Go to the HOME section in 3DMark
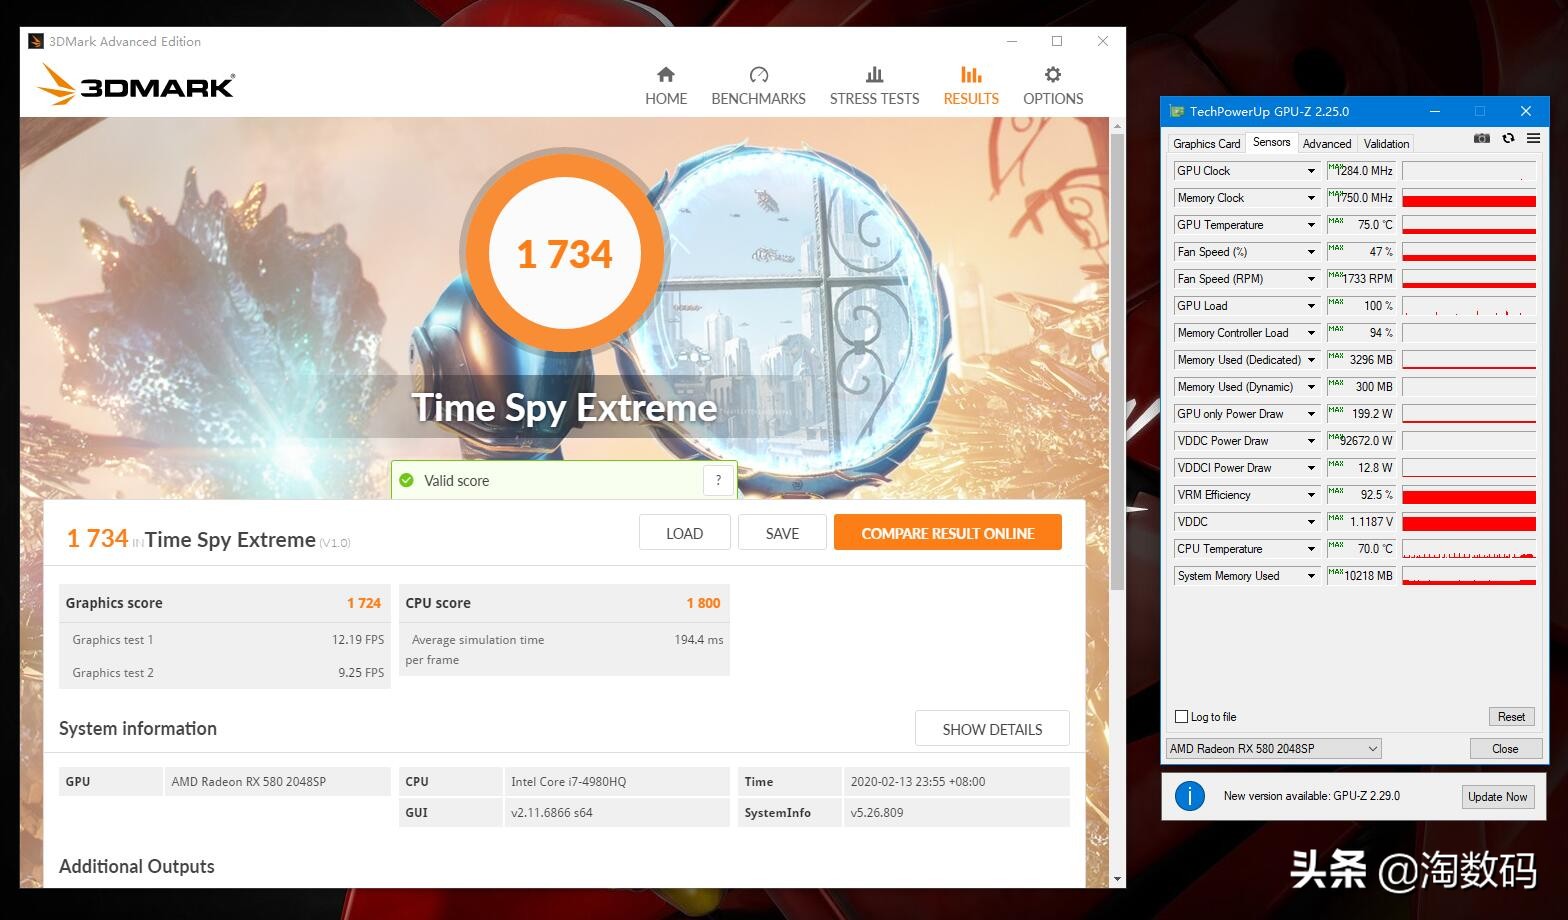 (666, 86)
